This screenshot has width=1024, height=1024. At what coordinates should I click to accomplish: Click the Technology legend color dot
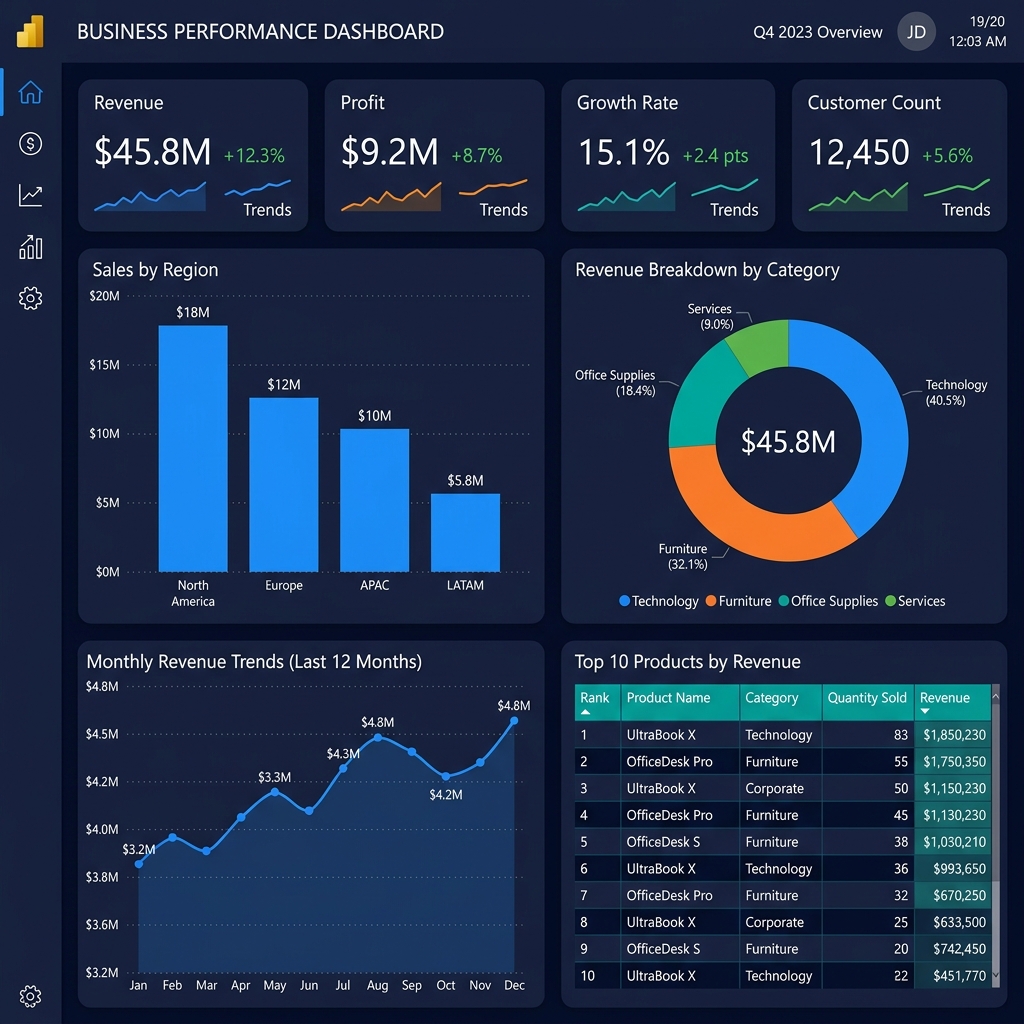pyautogui.click(x=624, y=601)
